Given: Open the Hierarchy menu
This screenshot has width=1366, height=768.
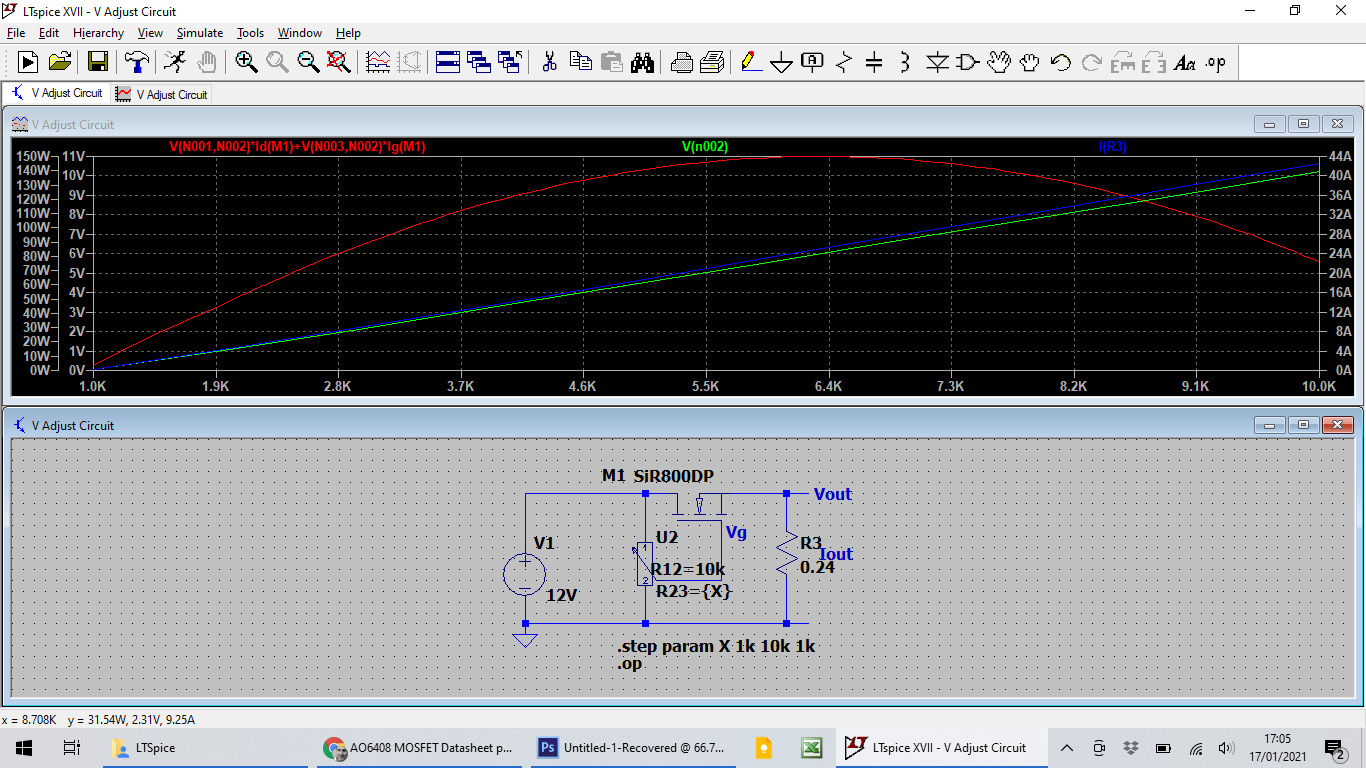Looking at the screenshot, I should (x=98, y=33).
